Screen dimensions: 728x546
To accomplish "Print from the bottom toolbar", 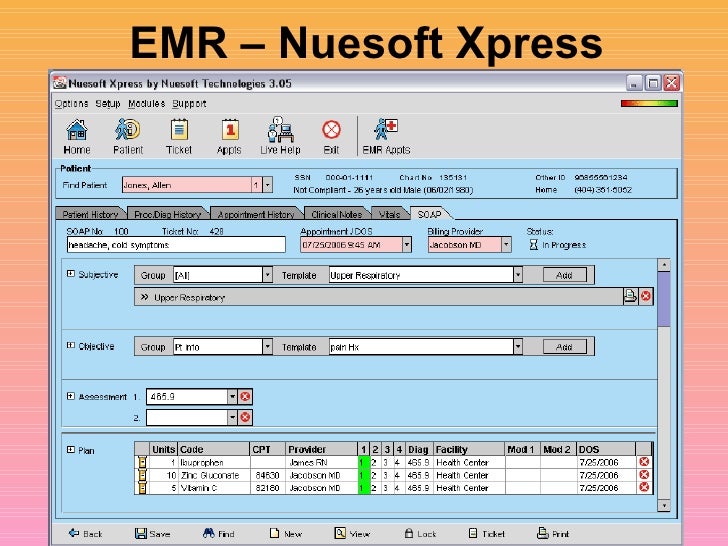I will pos(552,533).
